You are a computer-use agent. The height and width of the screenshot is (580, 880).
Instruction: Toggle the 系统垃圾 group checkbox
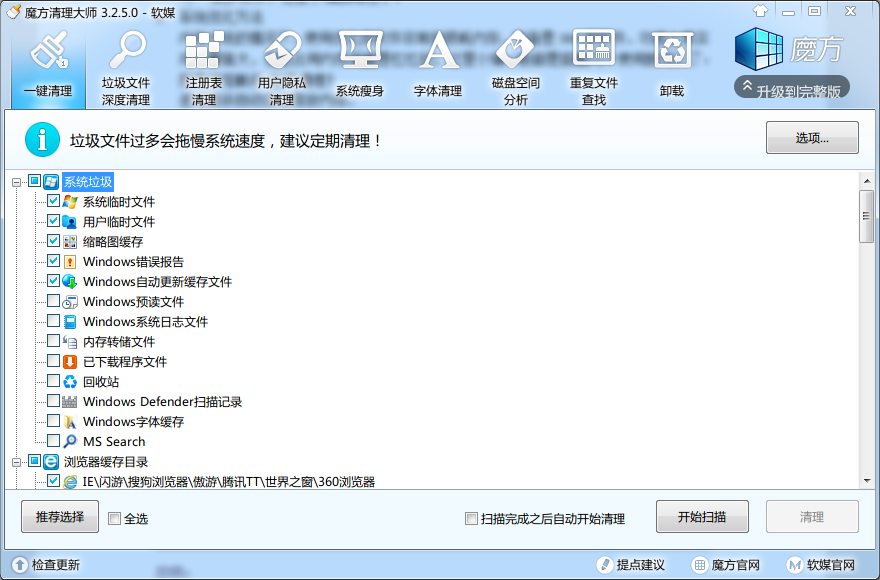coord(34,181)
